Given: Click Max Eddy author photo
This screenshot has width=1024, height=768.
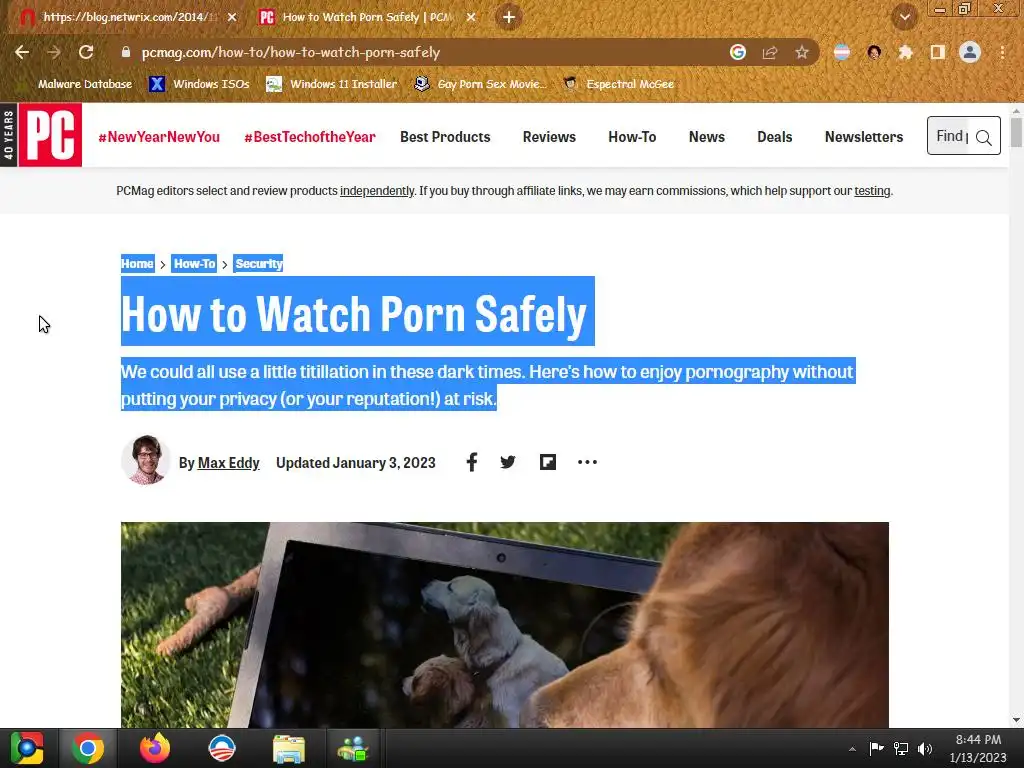Looking at the screenshot, I should tap(146, 460).
